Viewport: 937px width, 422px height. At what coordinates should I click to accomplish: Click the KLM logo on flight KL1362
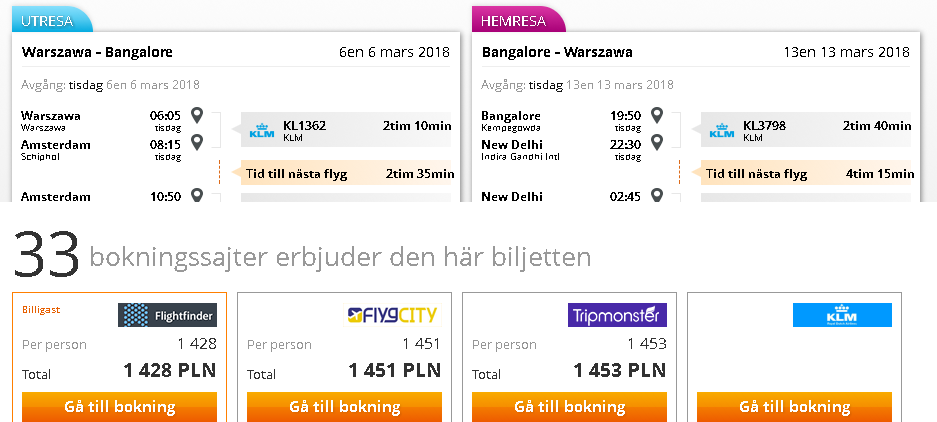point(262,130)
